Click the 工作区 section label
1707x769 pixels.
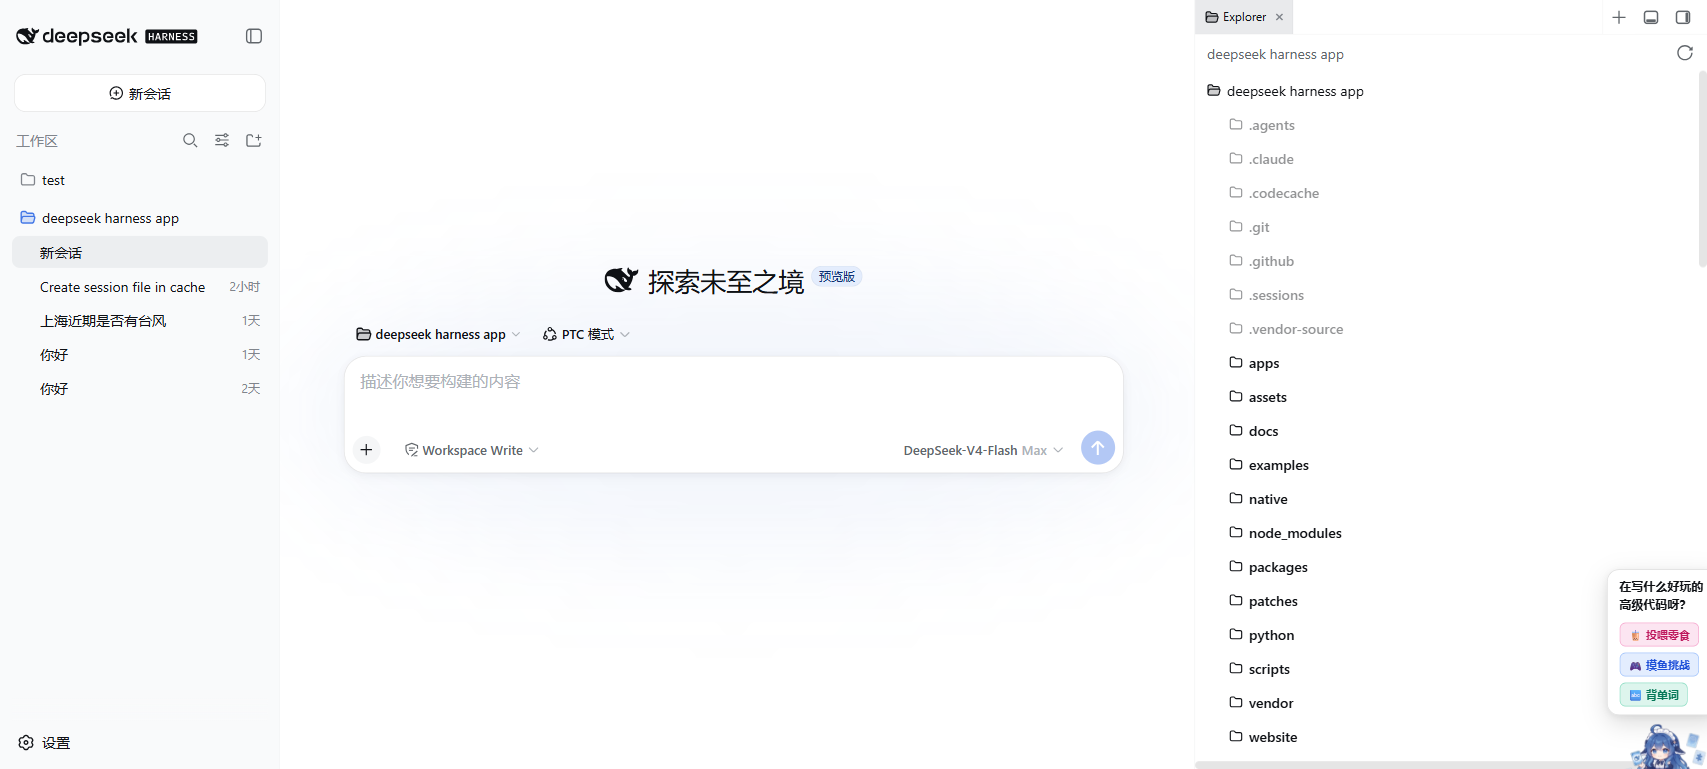(37, 141)
